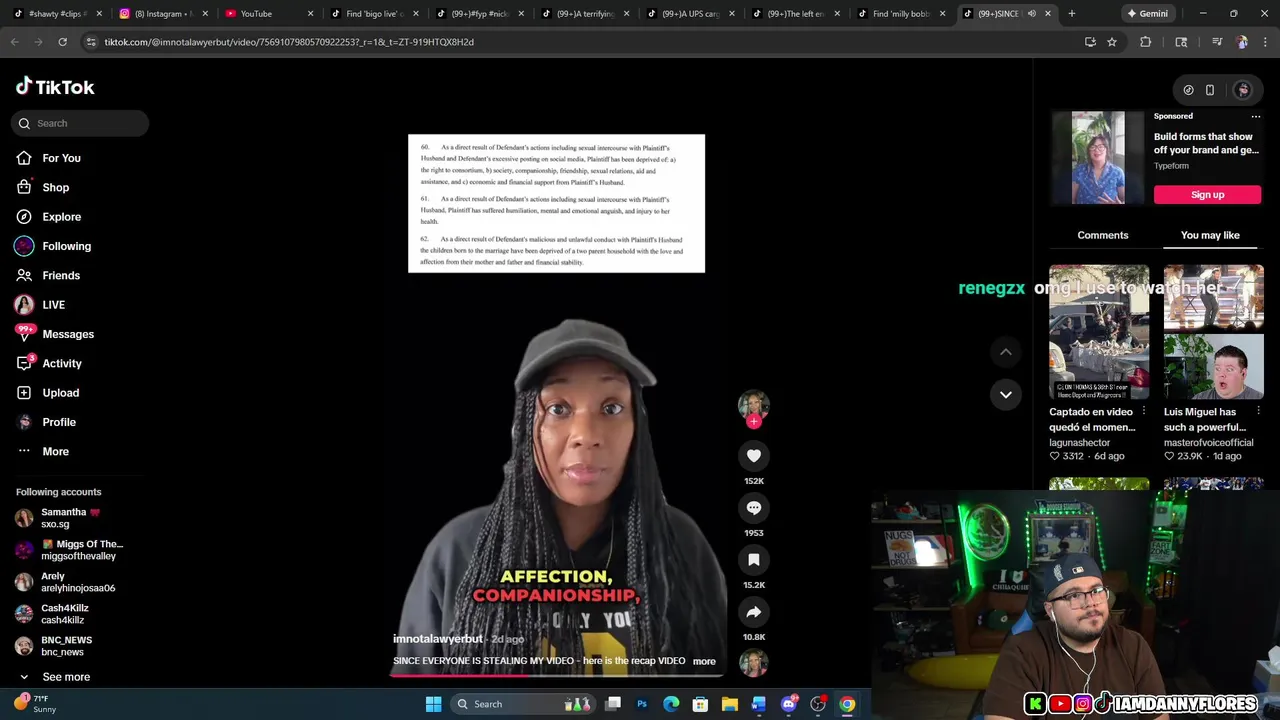The width and height of the screenshot is (1280, 720).
Task: Click the phone-shaped icon in top-right pill
Action: (x=1210, y=90)
